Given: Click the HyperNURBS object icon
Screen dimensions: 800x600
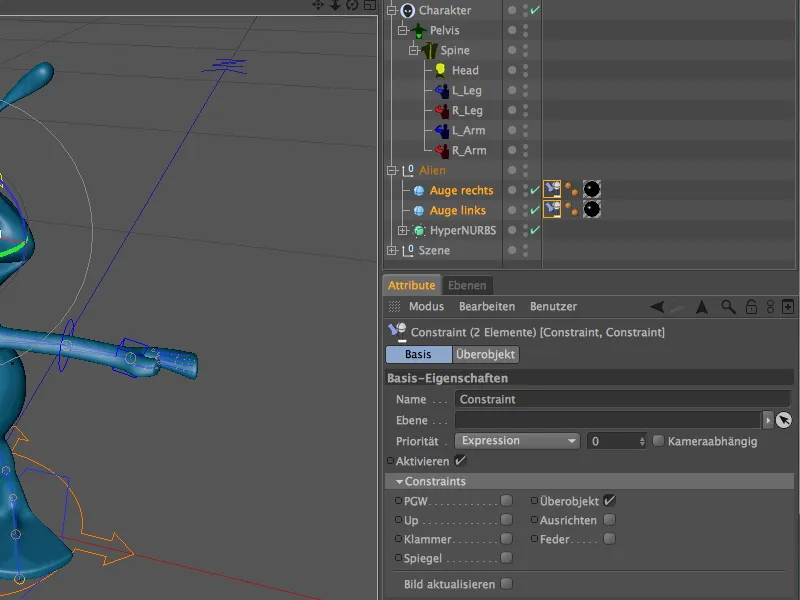Looking at the screenshot, I should pyautogui.click(x=419, y=231).
